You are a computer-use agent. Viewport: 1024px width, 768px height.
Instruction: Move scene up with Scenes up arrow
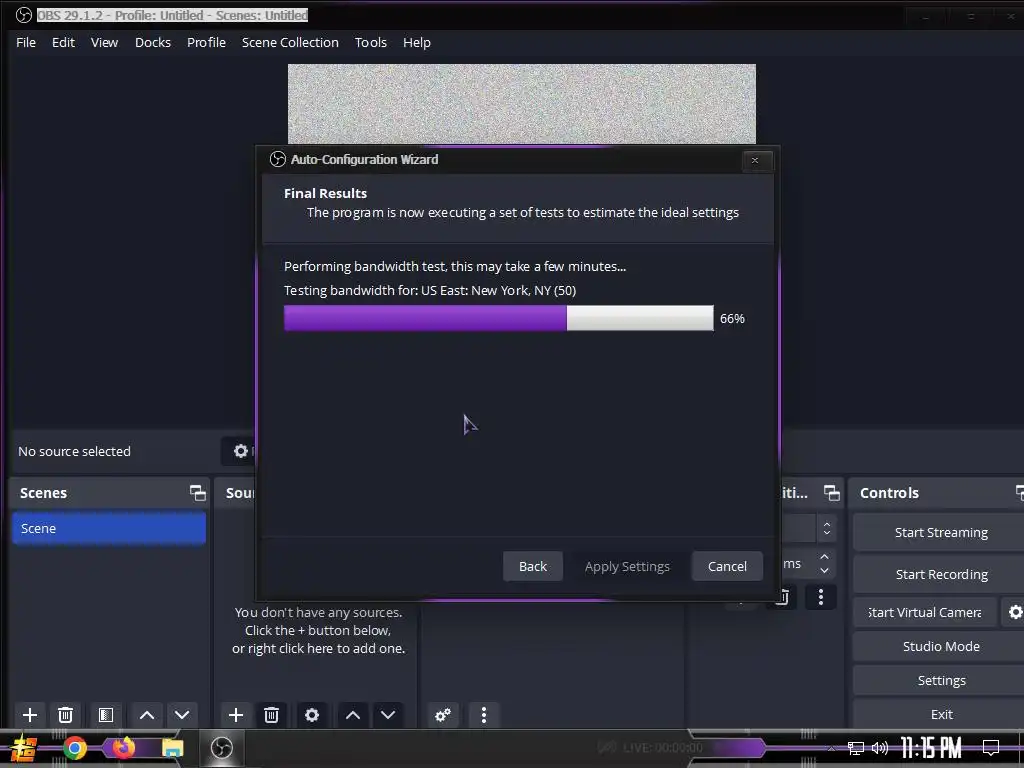147,714
